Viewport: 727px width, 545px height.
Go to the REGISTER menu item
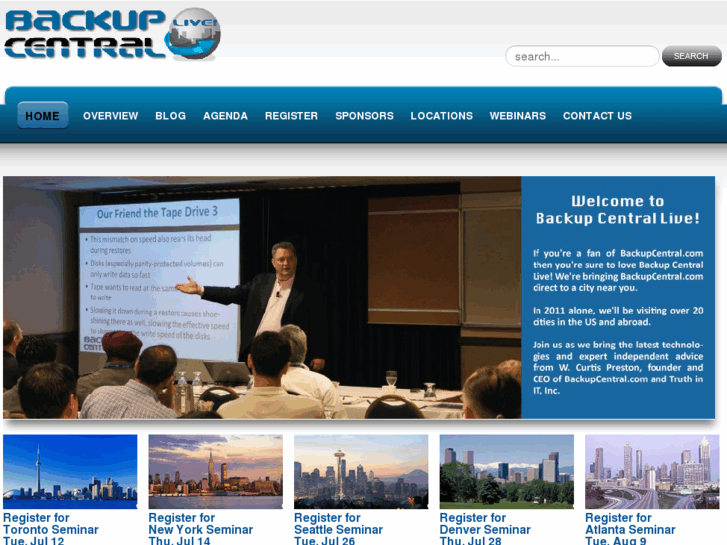click(291, 116)
